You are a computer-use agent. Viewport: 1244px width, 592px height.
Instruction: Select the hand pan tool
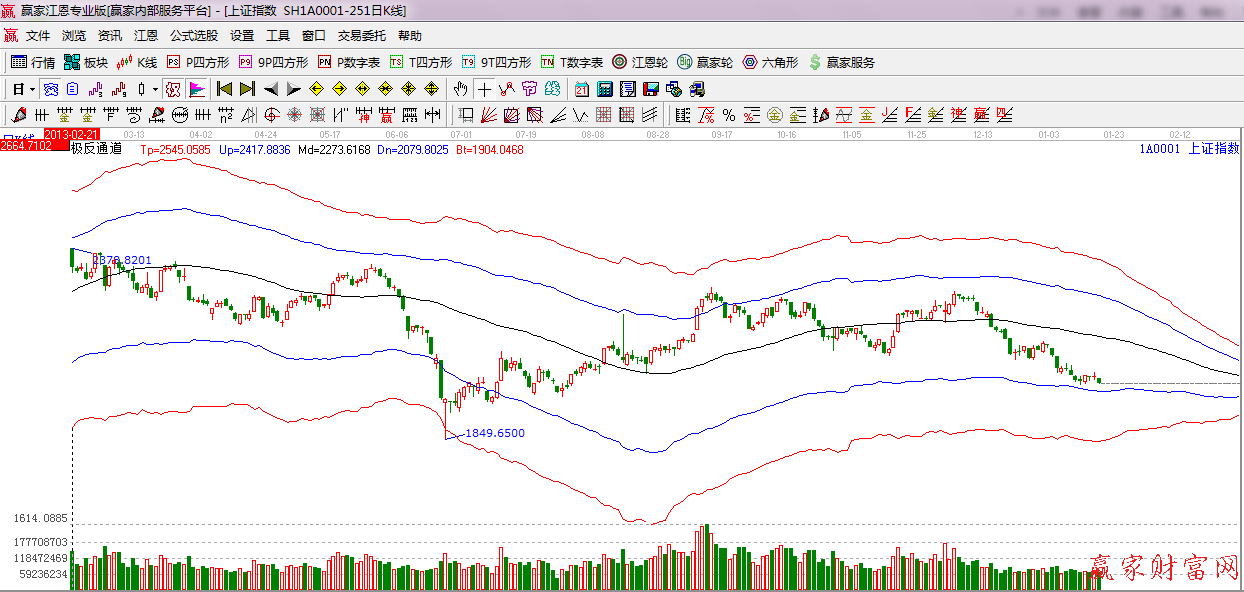click(x=461, y=89)
